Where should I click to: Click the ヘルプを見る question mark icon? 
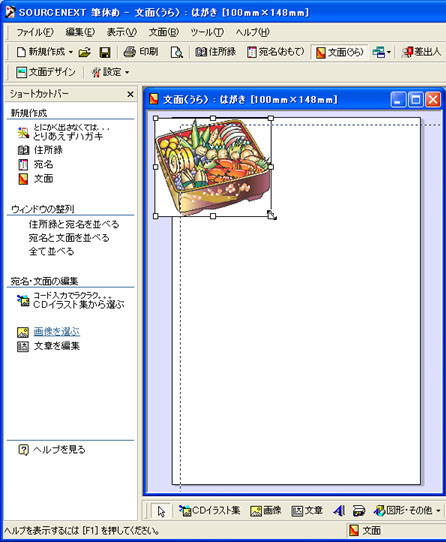[x=23, y=450]
